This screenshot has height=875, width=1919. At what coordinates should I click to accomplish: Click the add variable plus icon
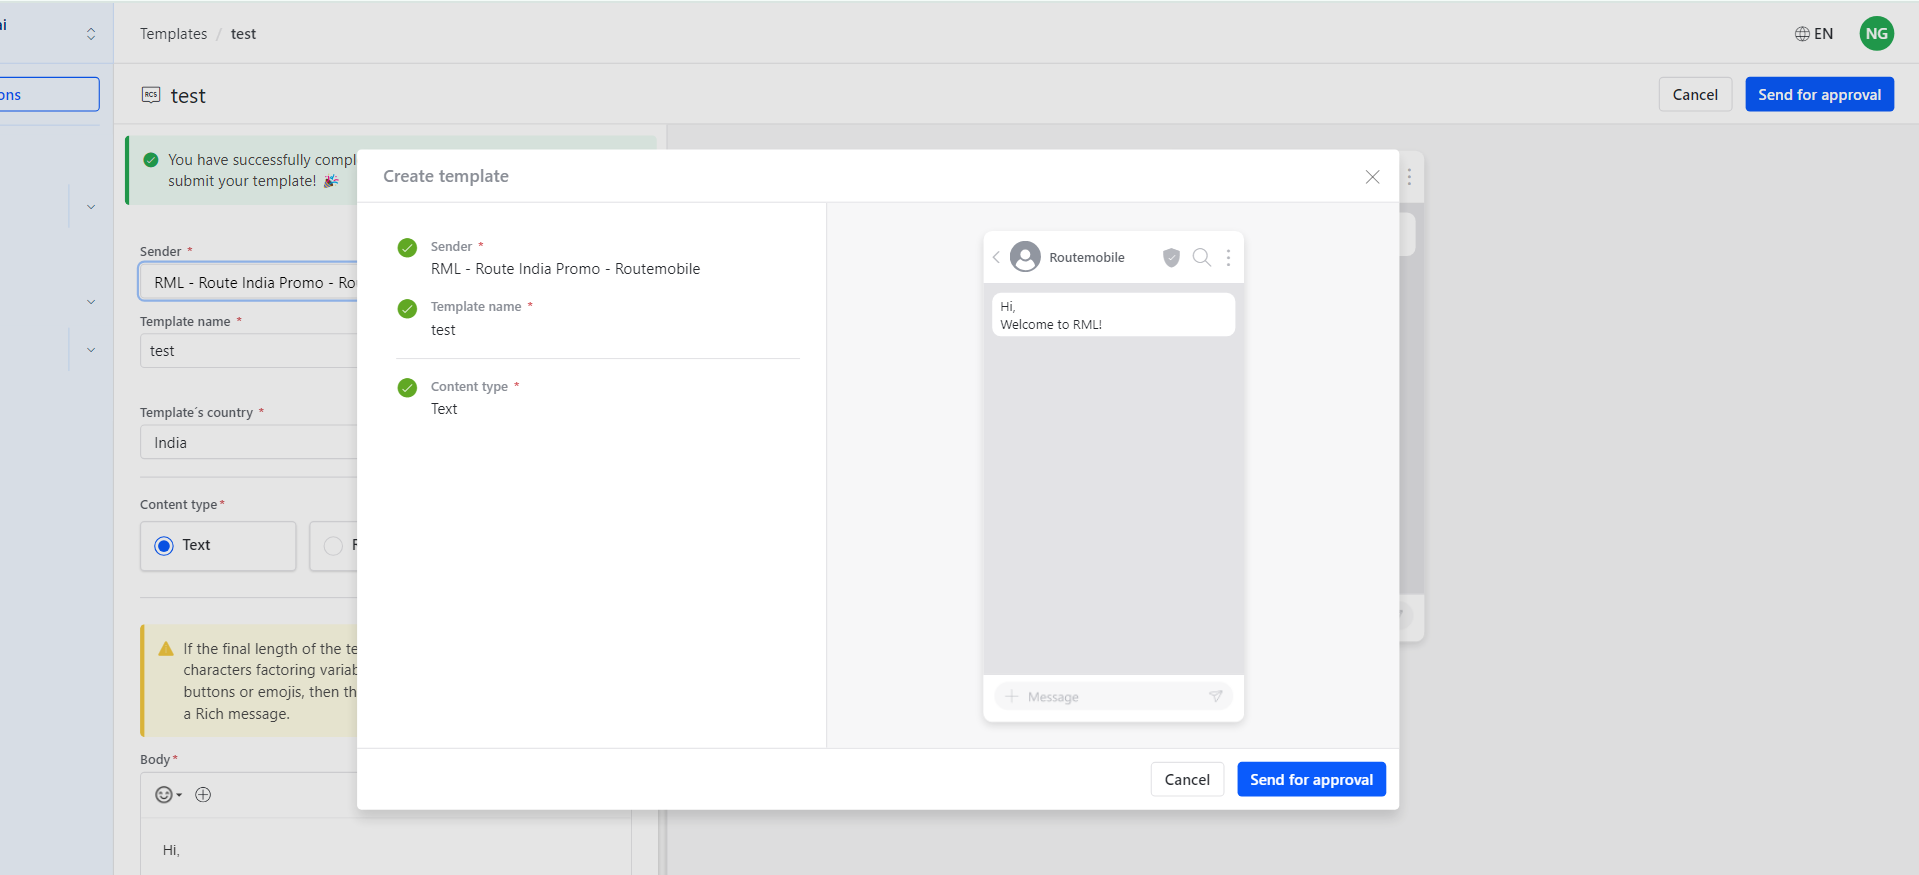pyautogui.click(x=203, y=794)
